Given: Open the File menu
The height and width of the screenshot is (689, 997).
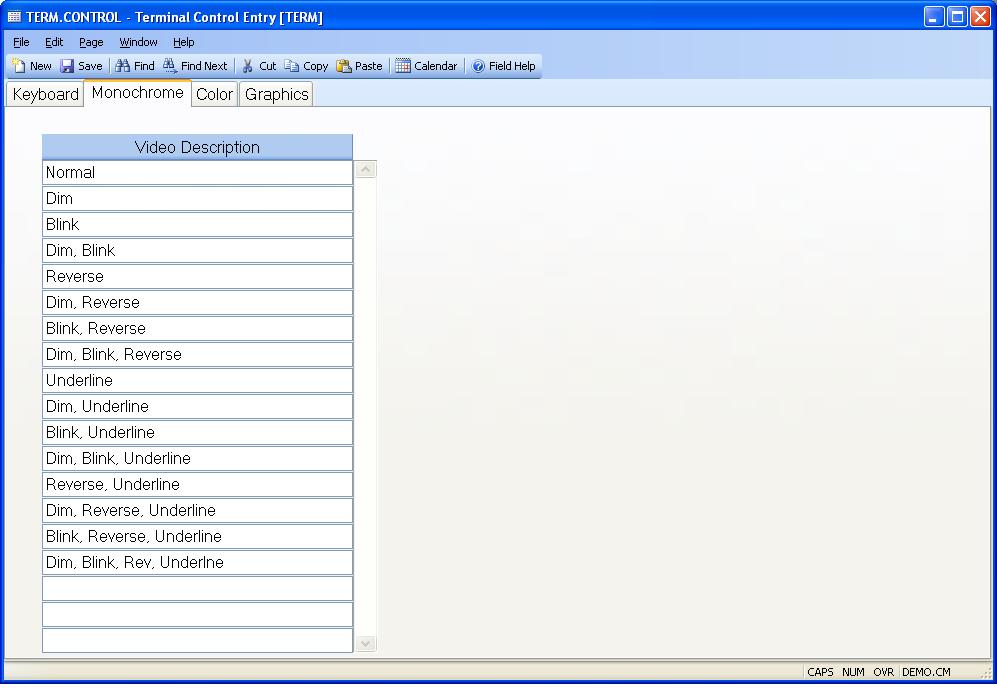Looking at the screenshot, I should pos(21,42).
